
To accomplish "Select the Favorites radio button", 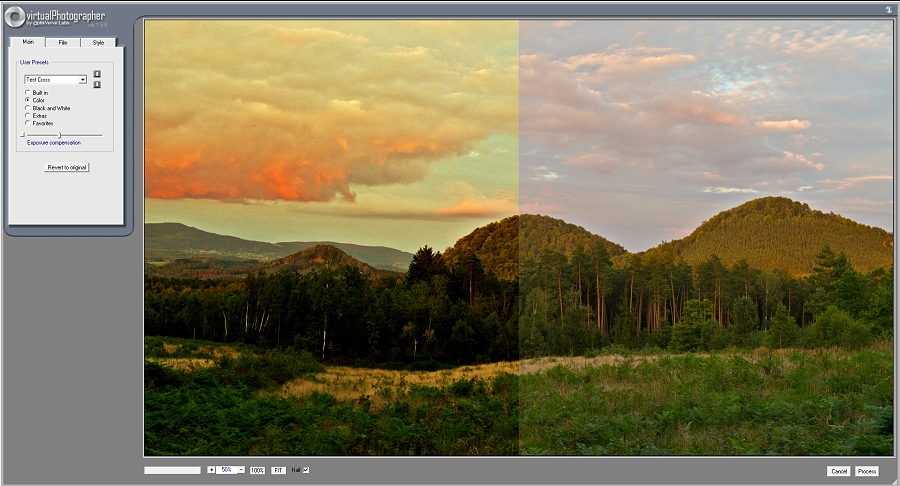I will [x=28, y=123].
